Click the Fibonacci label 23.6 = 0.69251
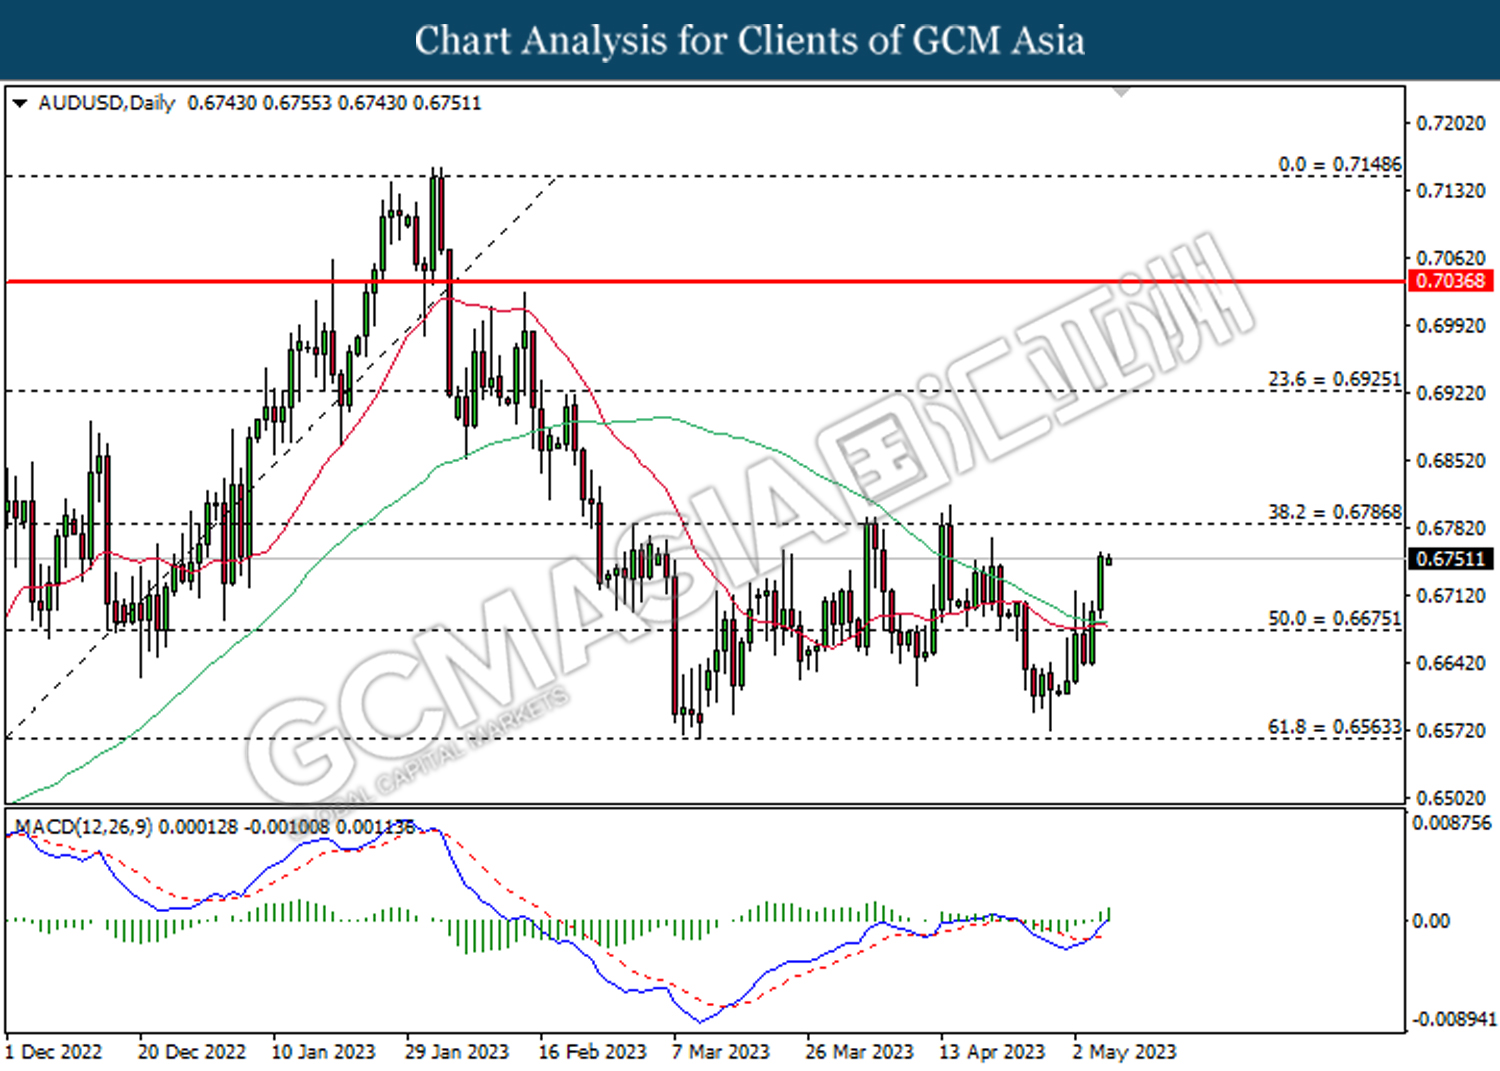The image size is (1500, 1071). coord(1335,379)
